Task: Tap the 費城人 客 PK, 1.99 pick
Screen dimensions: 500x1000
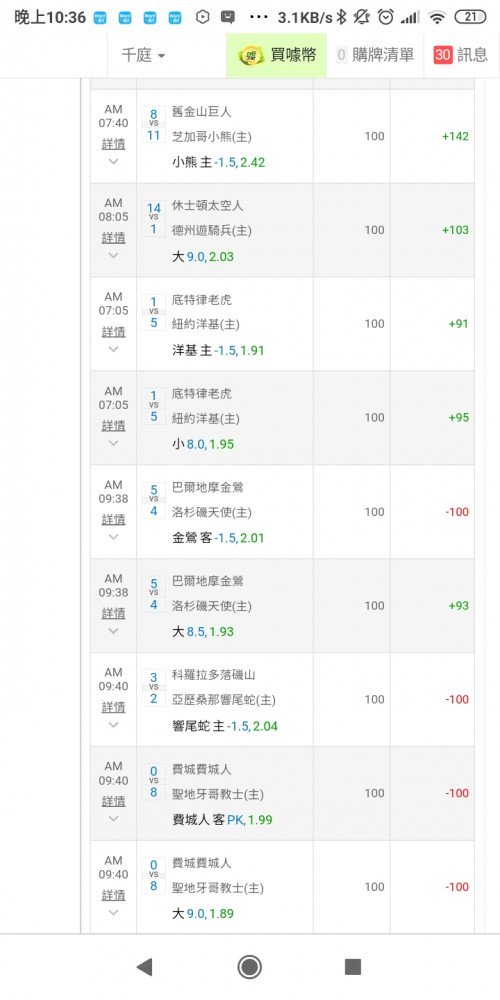Action: [223, 820]
